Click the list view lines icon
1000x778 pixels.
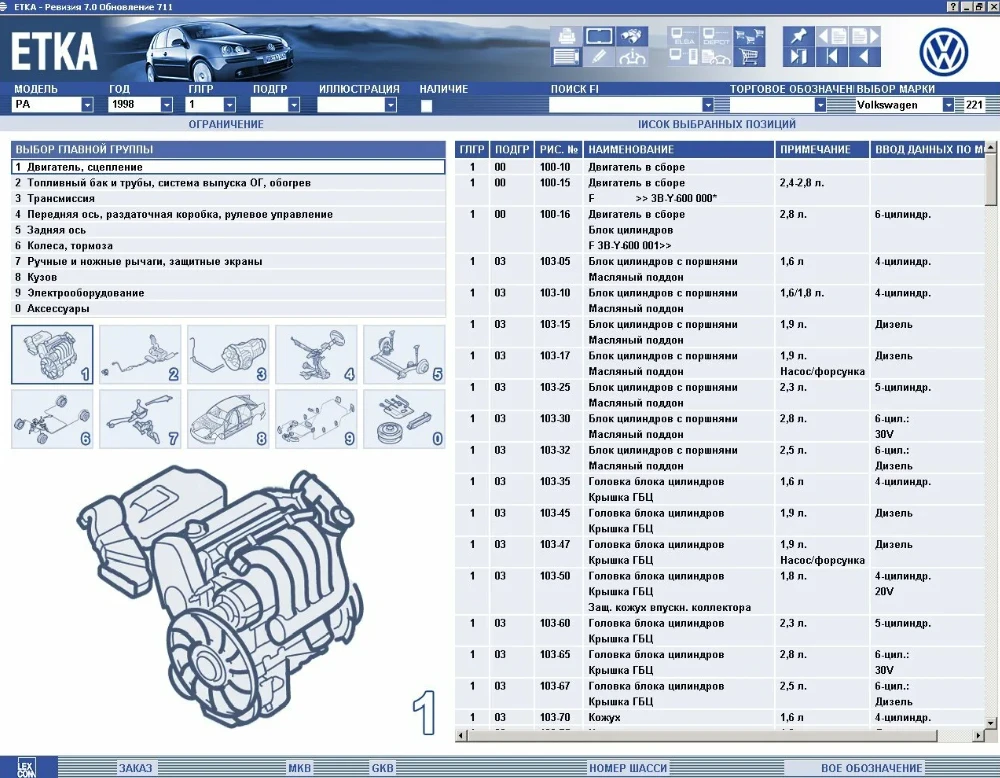pos(566,57)
